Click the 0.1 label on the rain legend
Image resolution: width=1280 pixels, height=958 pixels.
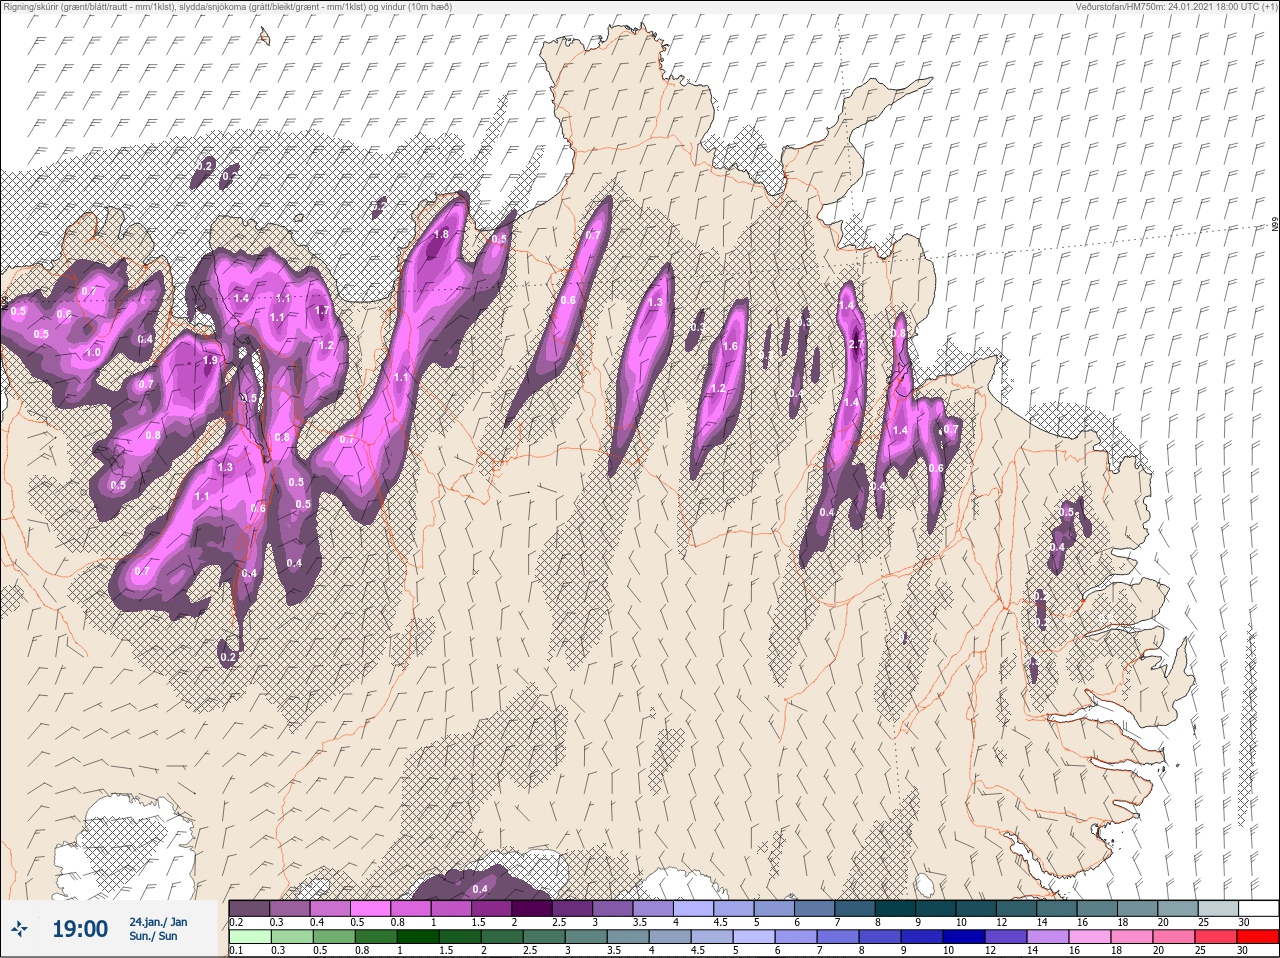coord(236,951)
